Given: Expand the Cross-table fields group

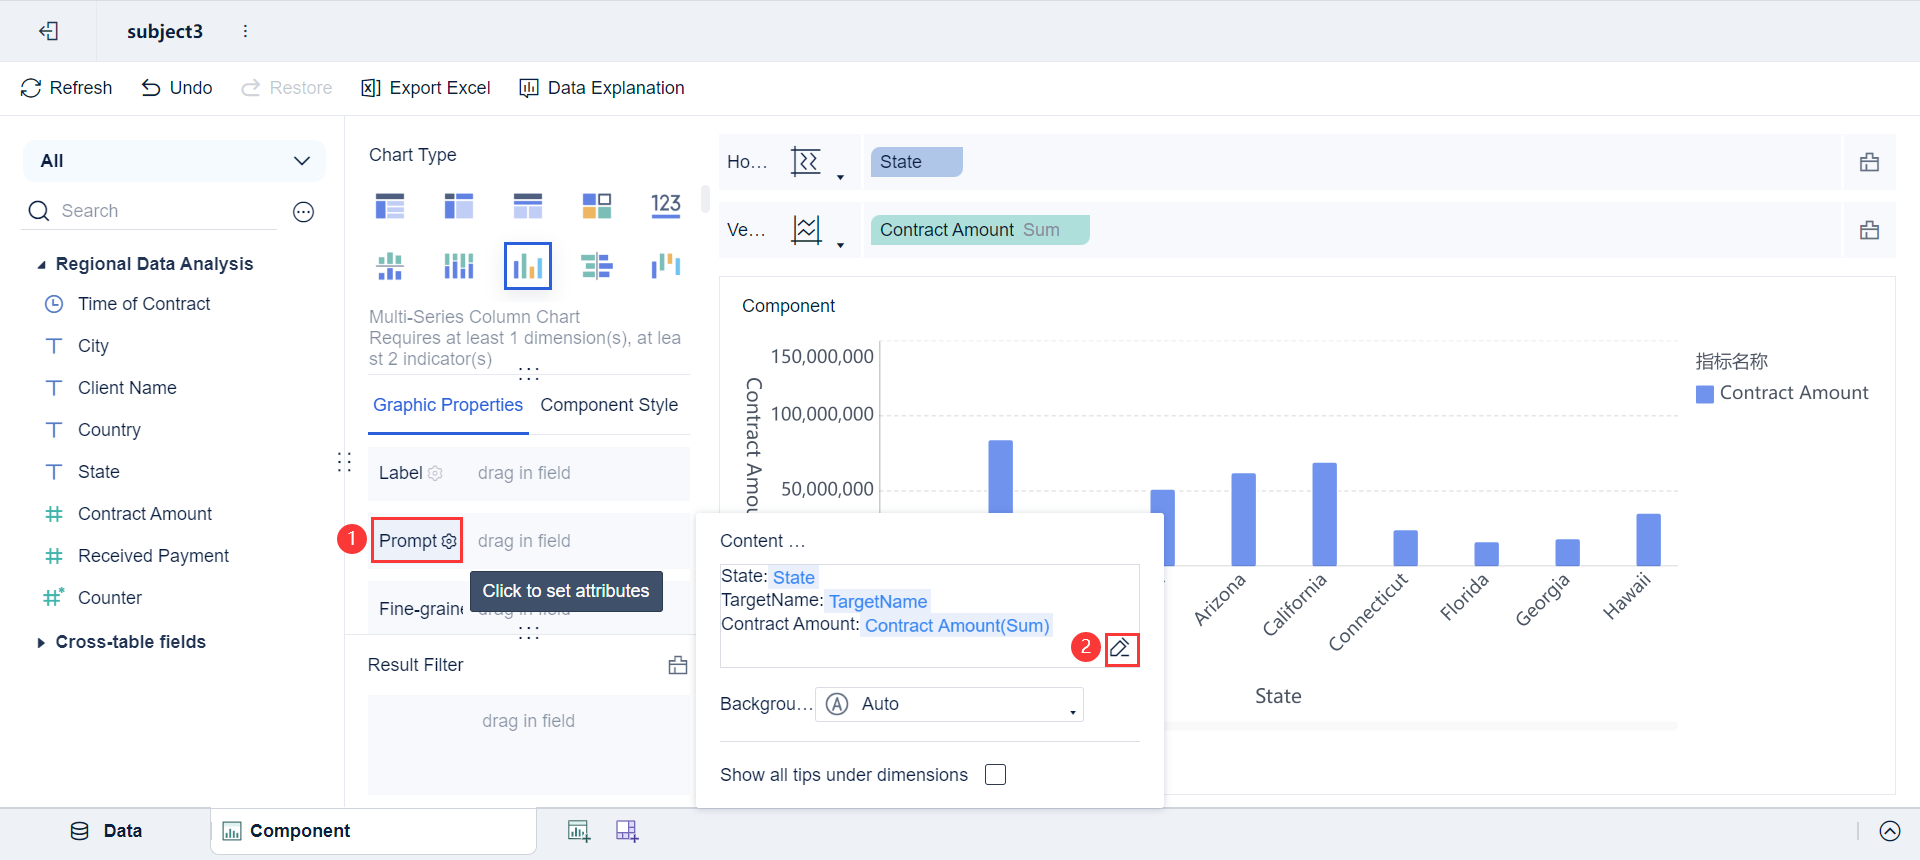Looking at the screenshot, I should pyautogui.click(x=41, y=642).
